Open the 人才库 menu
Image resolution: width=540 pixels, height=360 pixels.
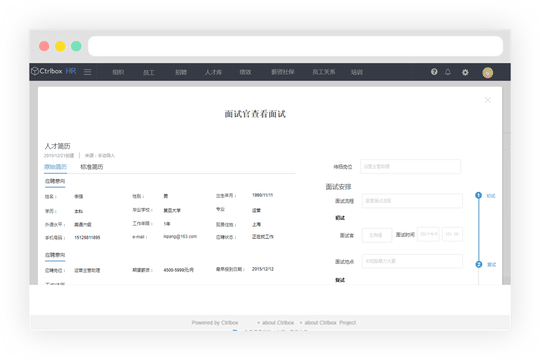click(x=213, y=72)
